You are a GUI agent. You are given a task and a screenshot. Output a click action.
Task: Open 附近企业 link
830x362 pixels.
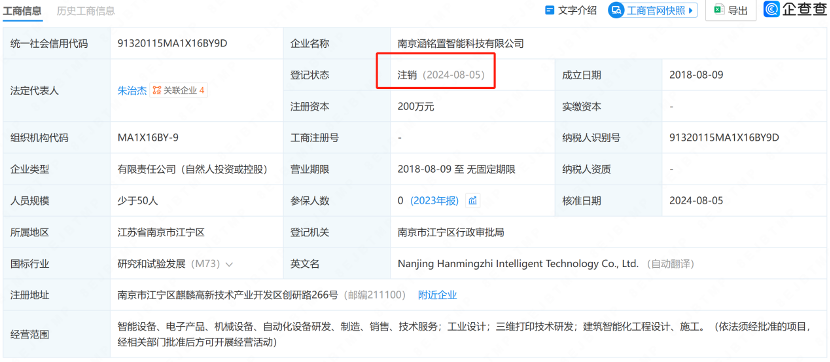coord(437,295)
